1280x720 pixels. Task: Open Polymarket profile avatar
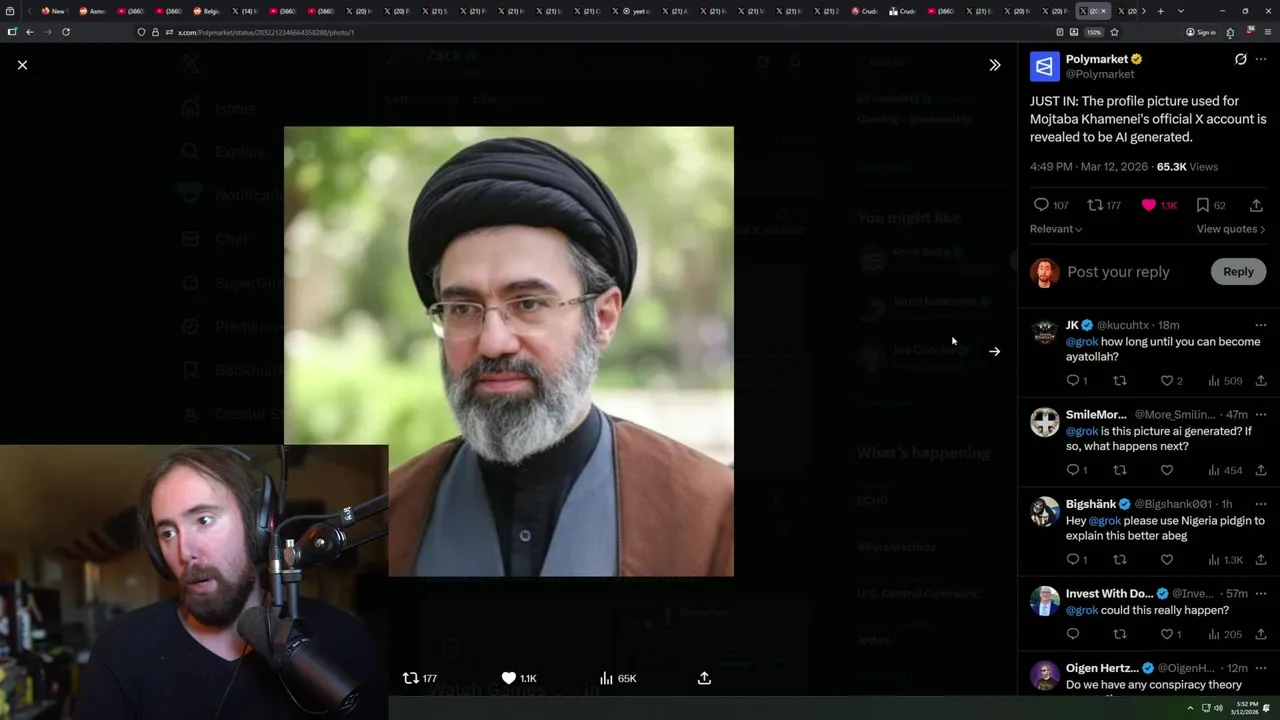tap(1044, 66)
